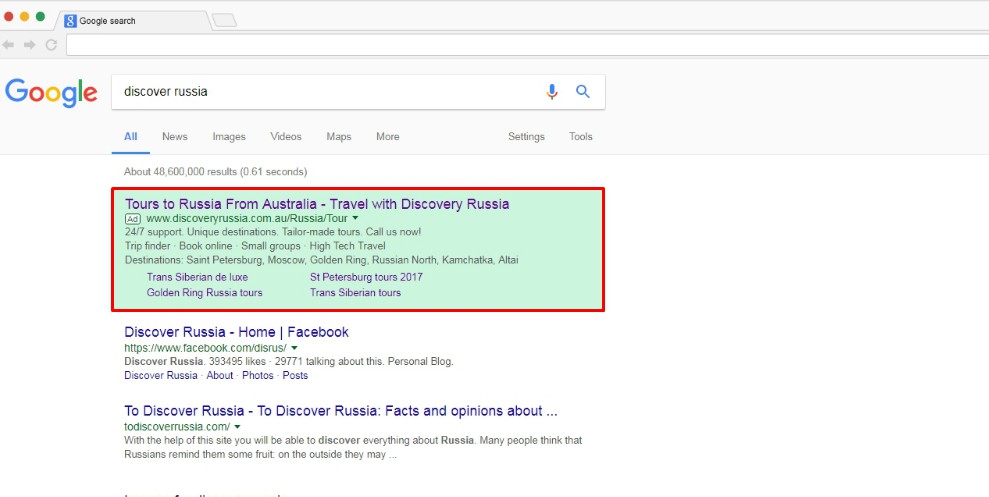Image resolution: width=989 pixels, height=497 pixels.
Task: Expand dropdown arrow beside todiscoverrussia.com URL
Action: (x=237, y=426)
